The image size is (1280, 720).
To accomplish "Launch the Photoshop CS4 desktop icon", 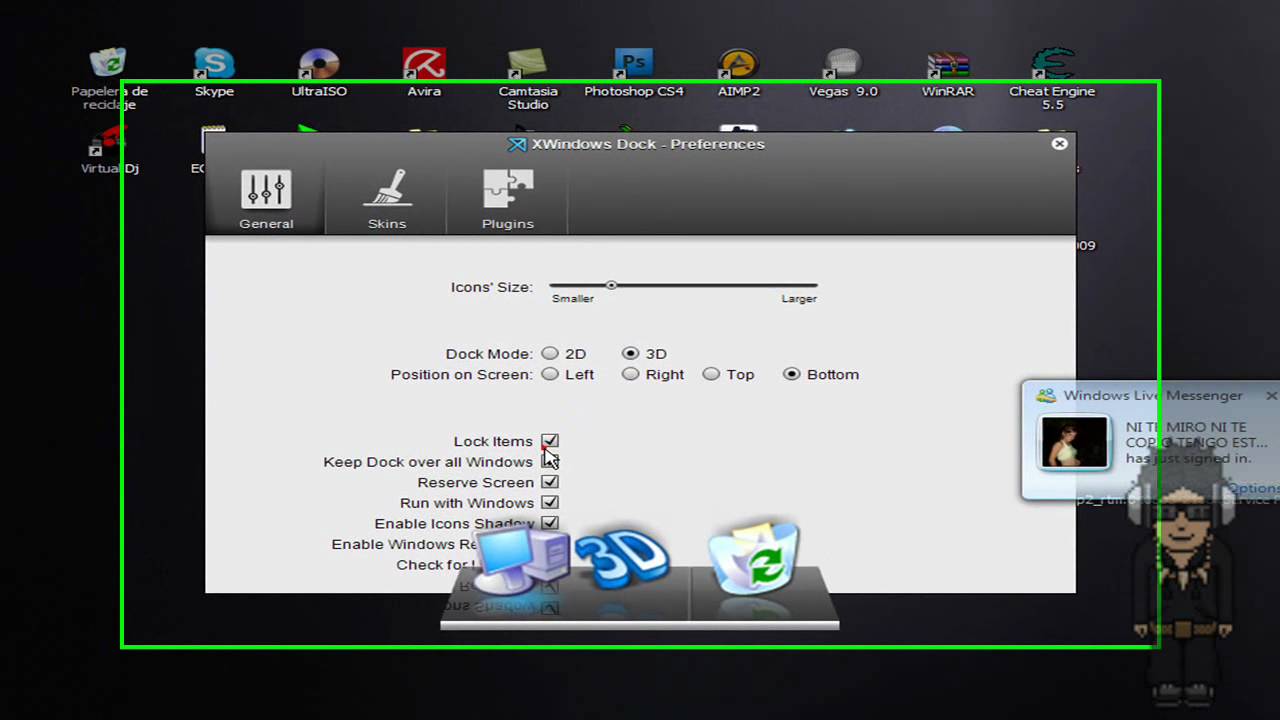I will point(634,72).
